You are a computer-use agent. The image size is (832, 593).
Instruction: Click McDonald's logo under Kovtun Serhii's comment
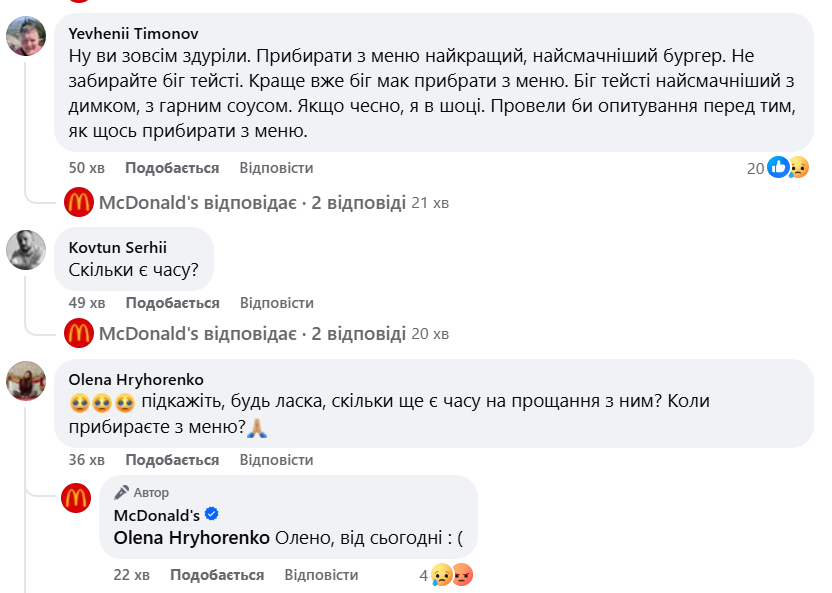tap(79, 333)
